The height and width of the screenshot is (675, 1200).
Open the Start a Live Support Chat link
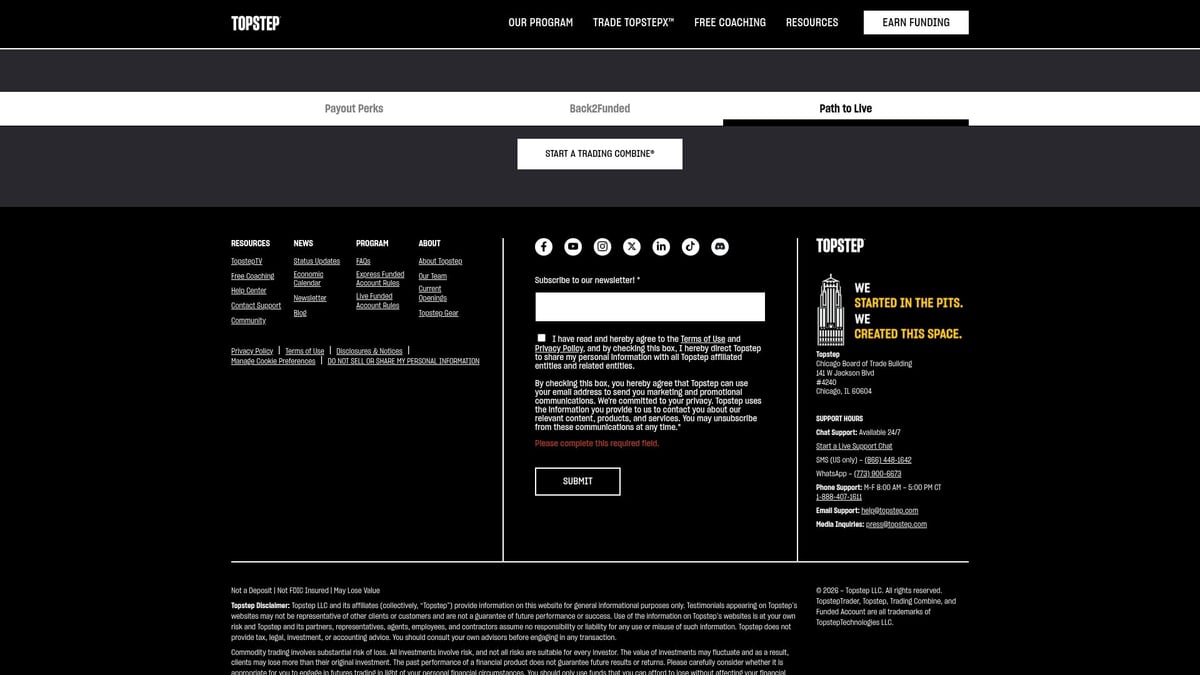853,446
